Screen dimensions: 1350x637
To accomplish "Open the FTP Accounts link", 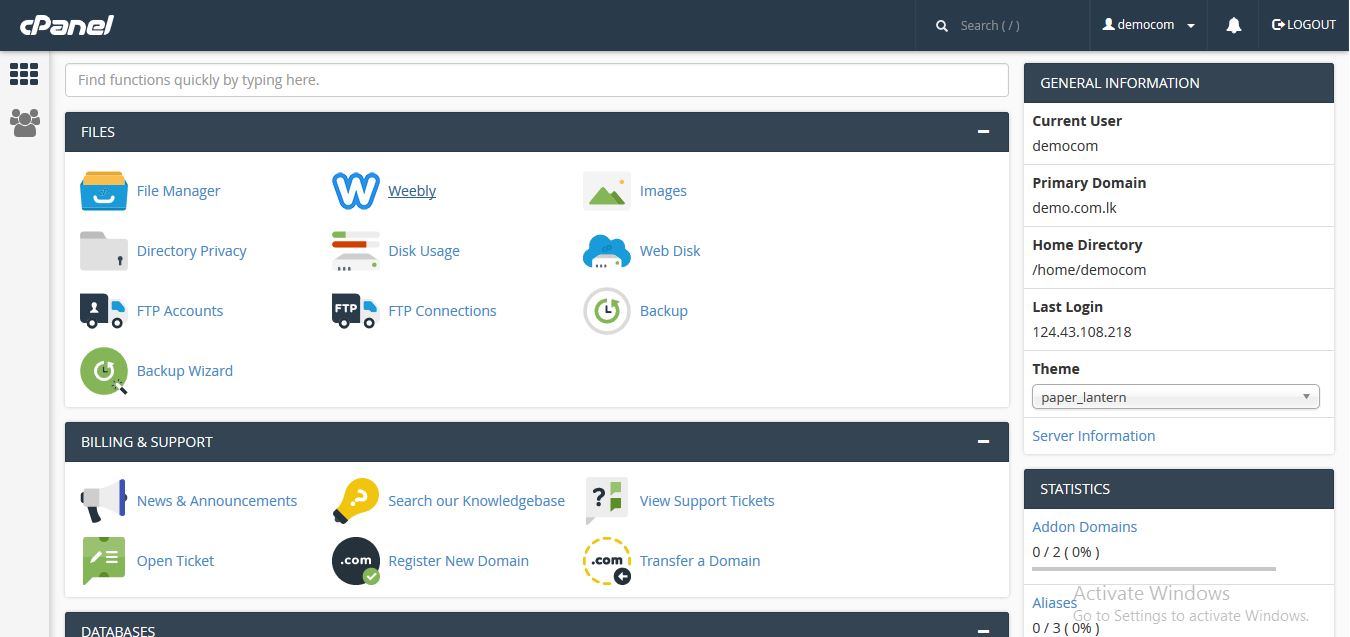I will point(180,311).
